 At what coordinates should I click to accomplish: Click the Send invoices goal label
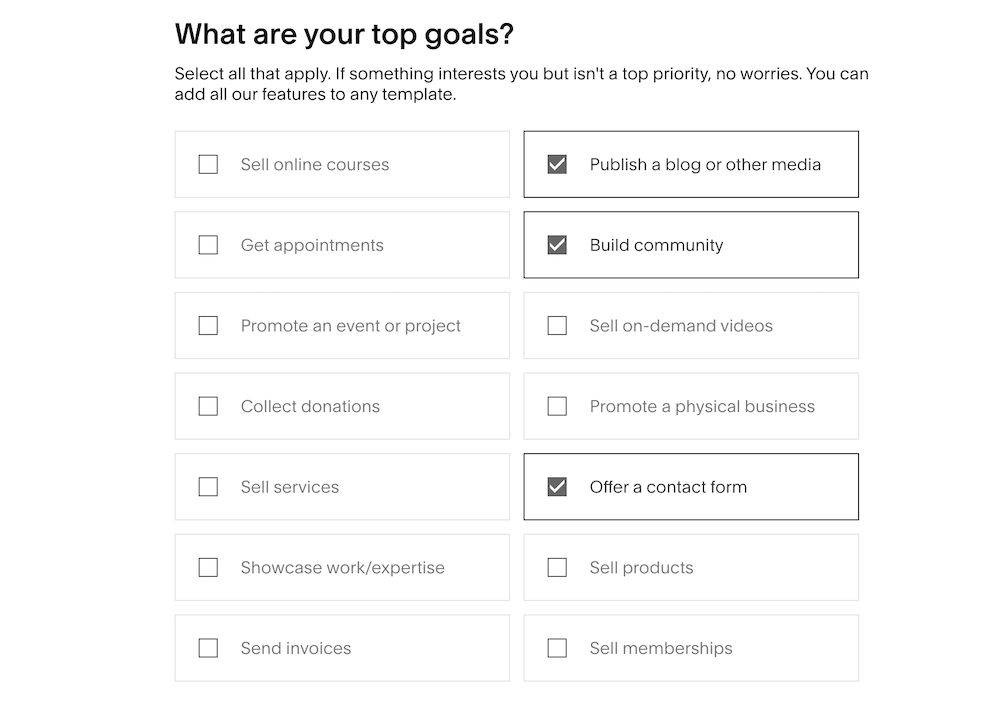[x=296, y=648]
